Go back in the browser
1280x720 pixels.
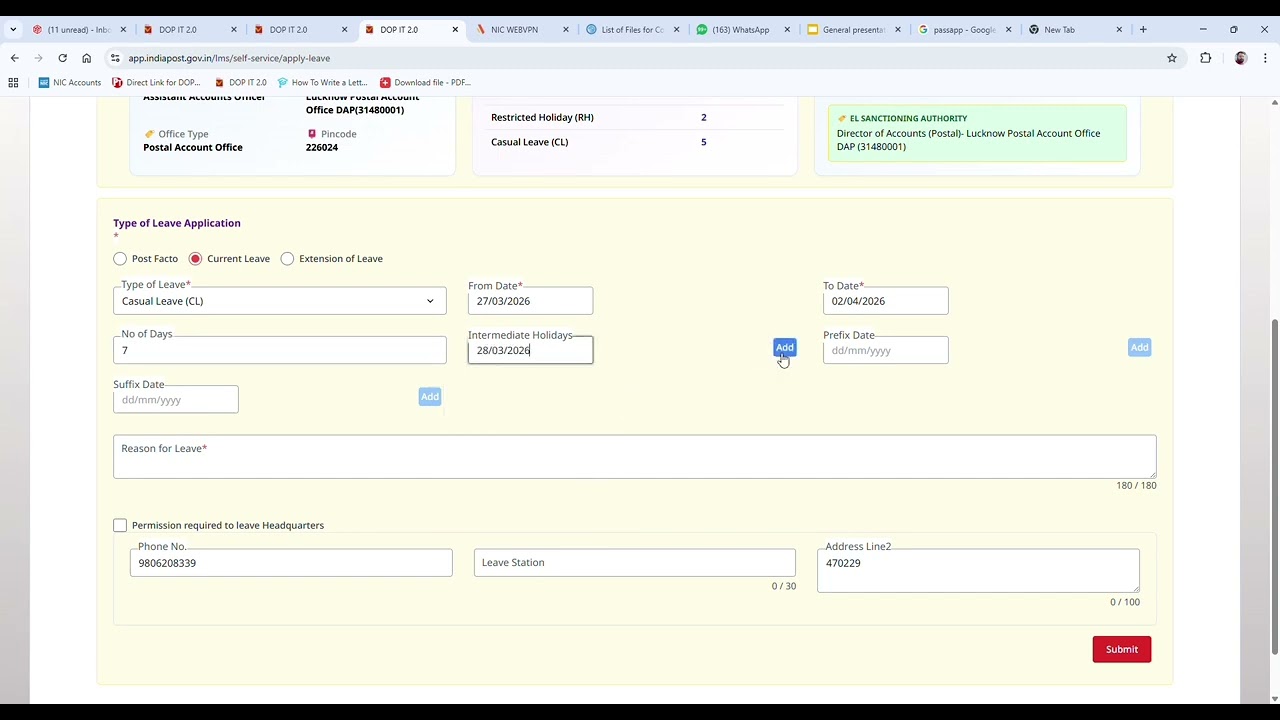[x=14, y=58]
